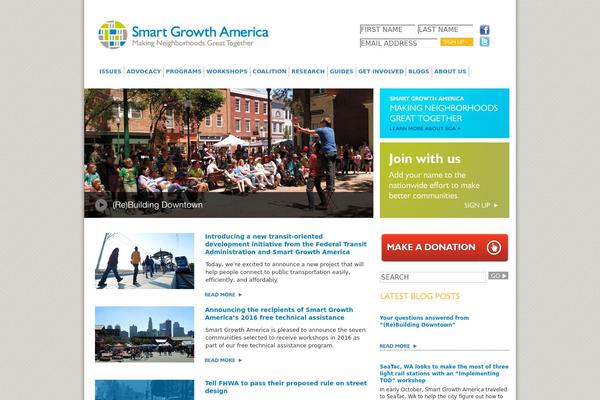Viewport: 600px width, 400px height.
Task: Open the Twitter icon in the header
Action: [484, 42]
